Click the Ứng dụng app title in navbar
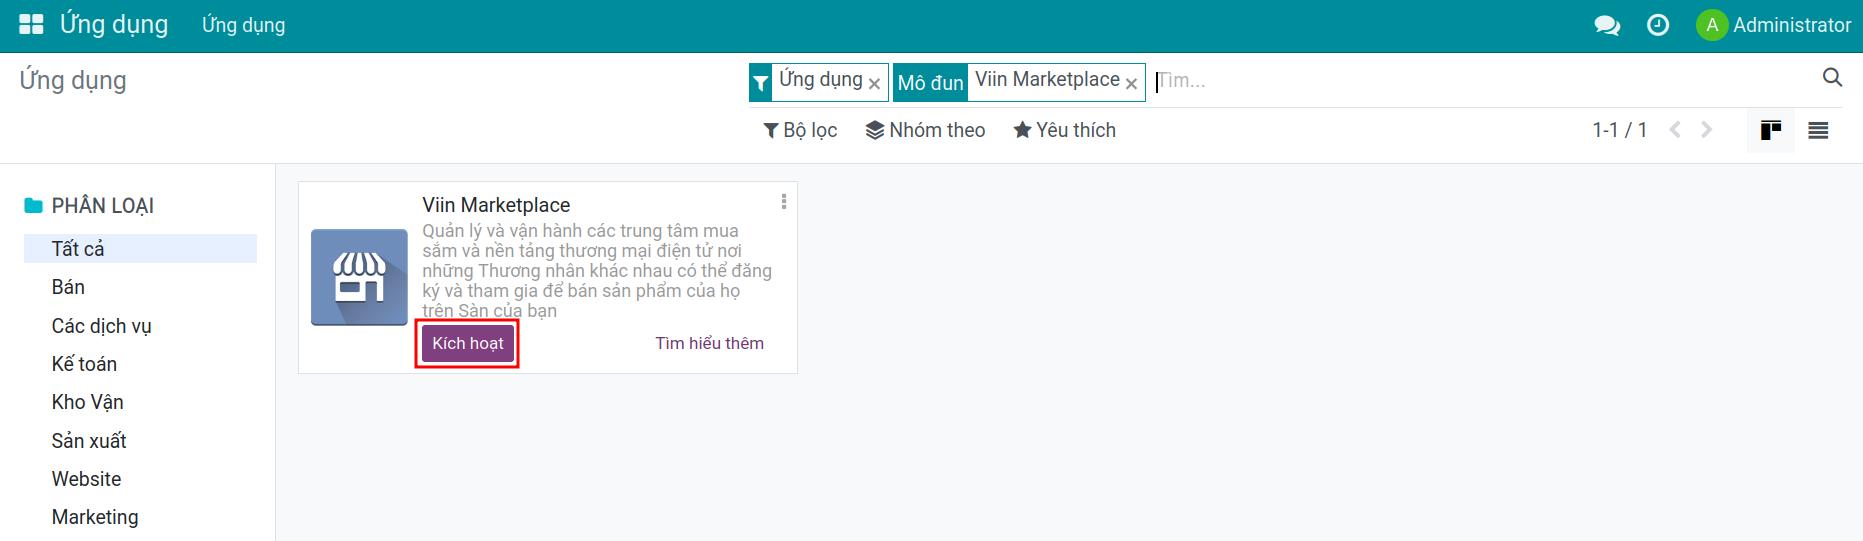 click(114, 25)
